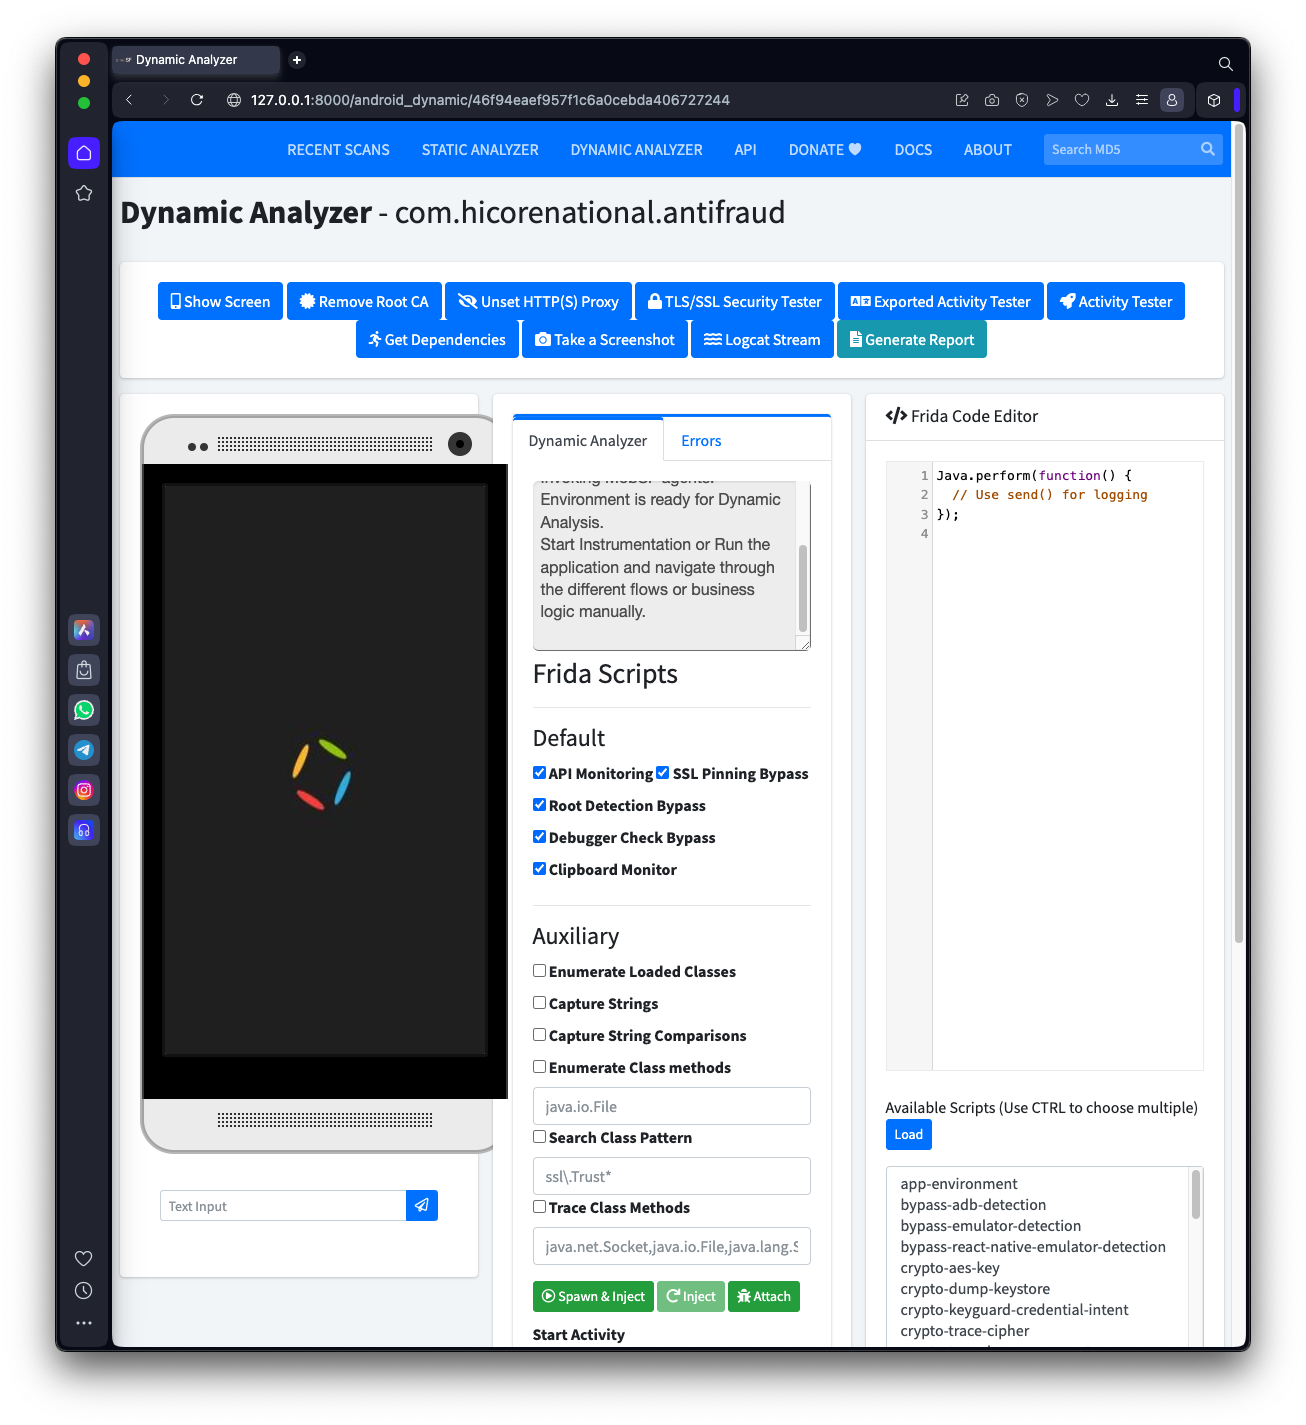Open the headphones player sidebar icon

click(x=84, y=830)
